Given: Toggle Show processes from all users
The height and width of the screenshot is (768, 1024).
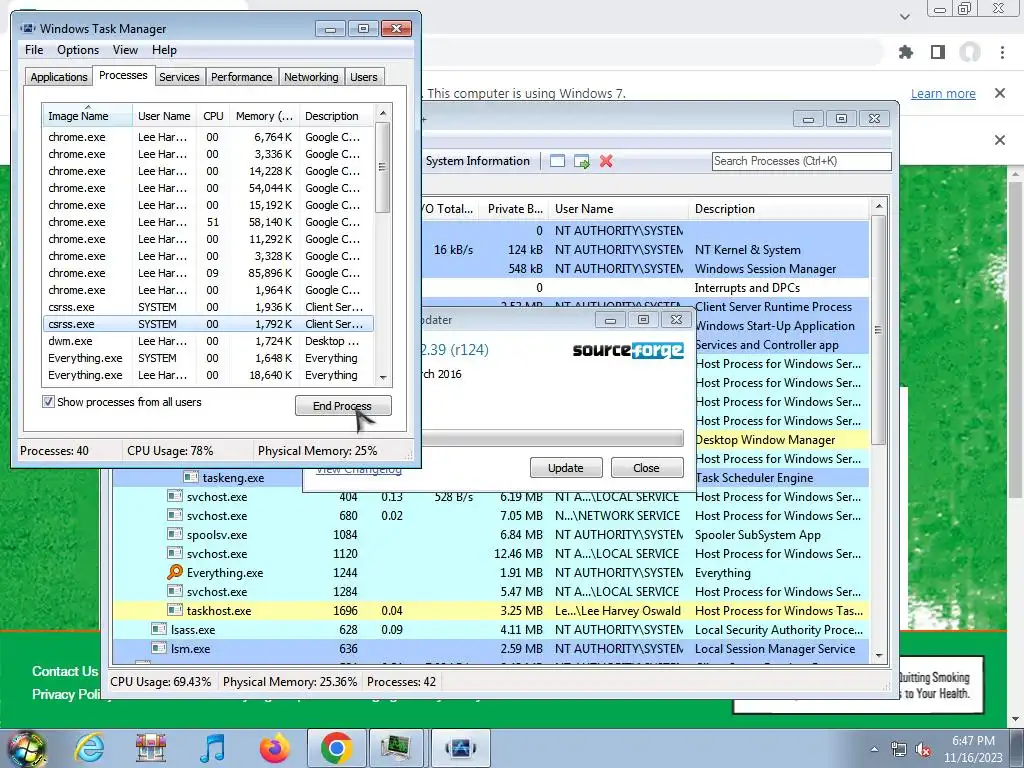Looking at the screenshot, I should point(48,402).
